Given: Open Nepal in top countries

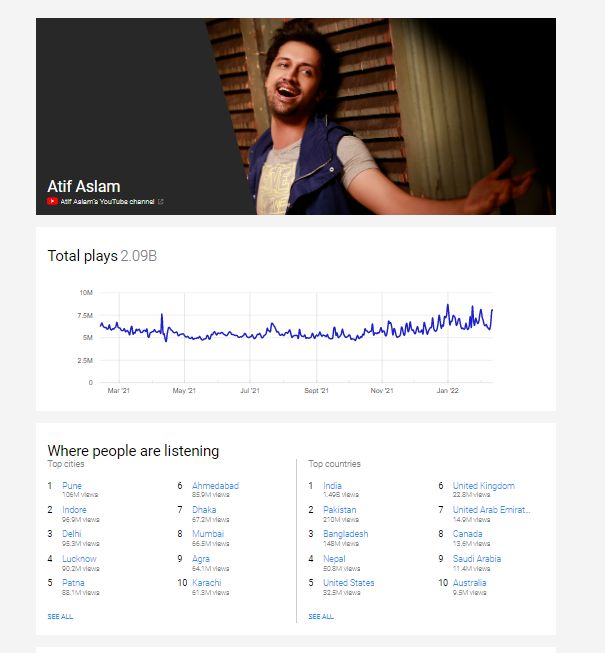Looking at the screenshot, I should 334,558.
